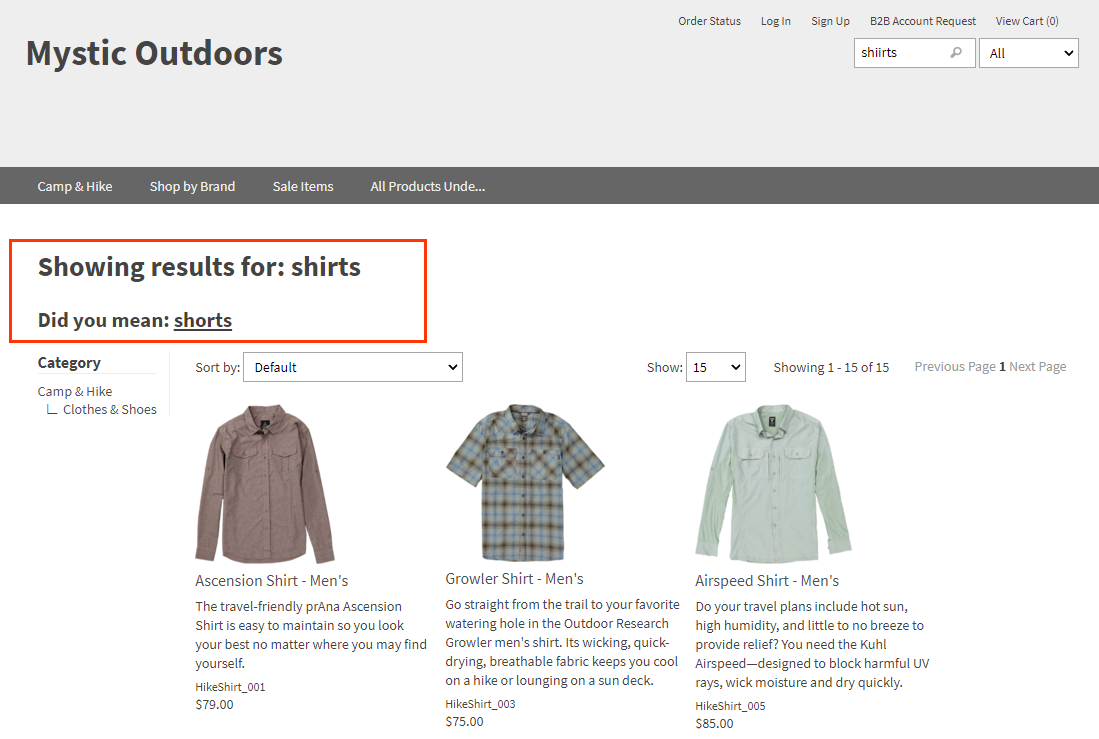
Task: Click the Order Status link
Action: click(709, 20)
